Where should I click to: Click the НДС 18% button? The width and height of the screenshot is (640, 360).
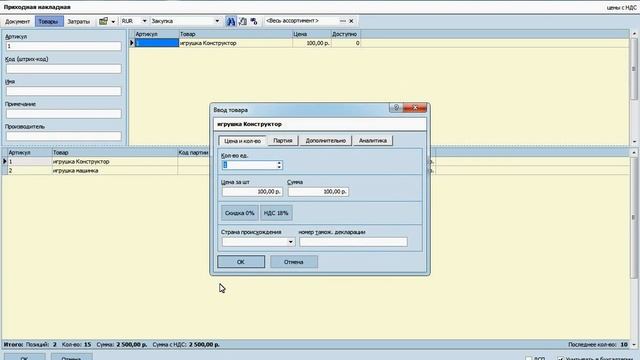[276, 213]
